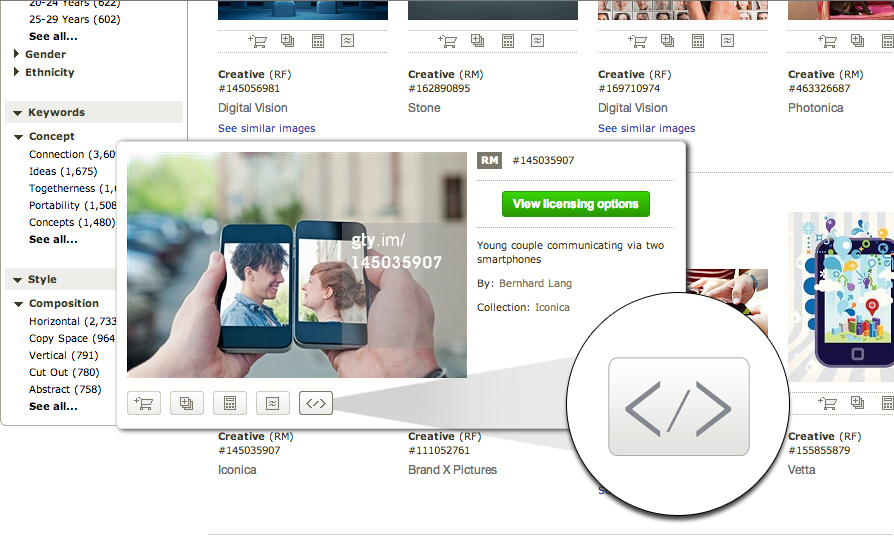Add image 145056981 to cart

pos(257,41)
